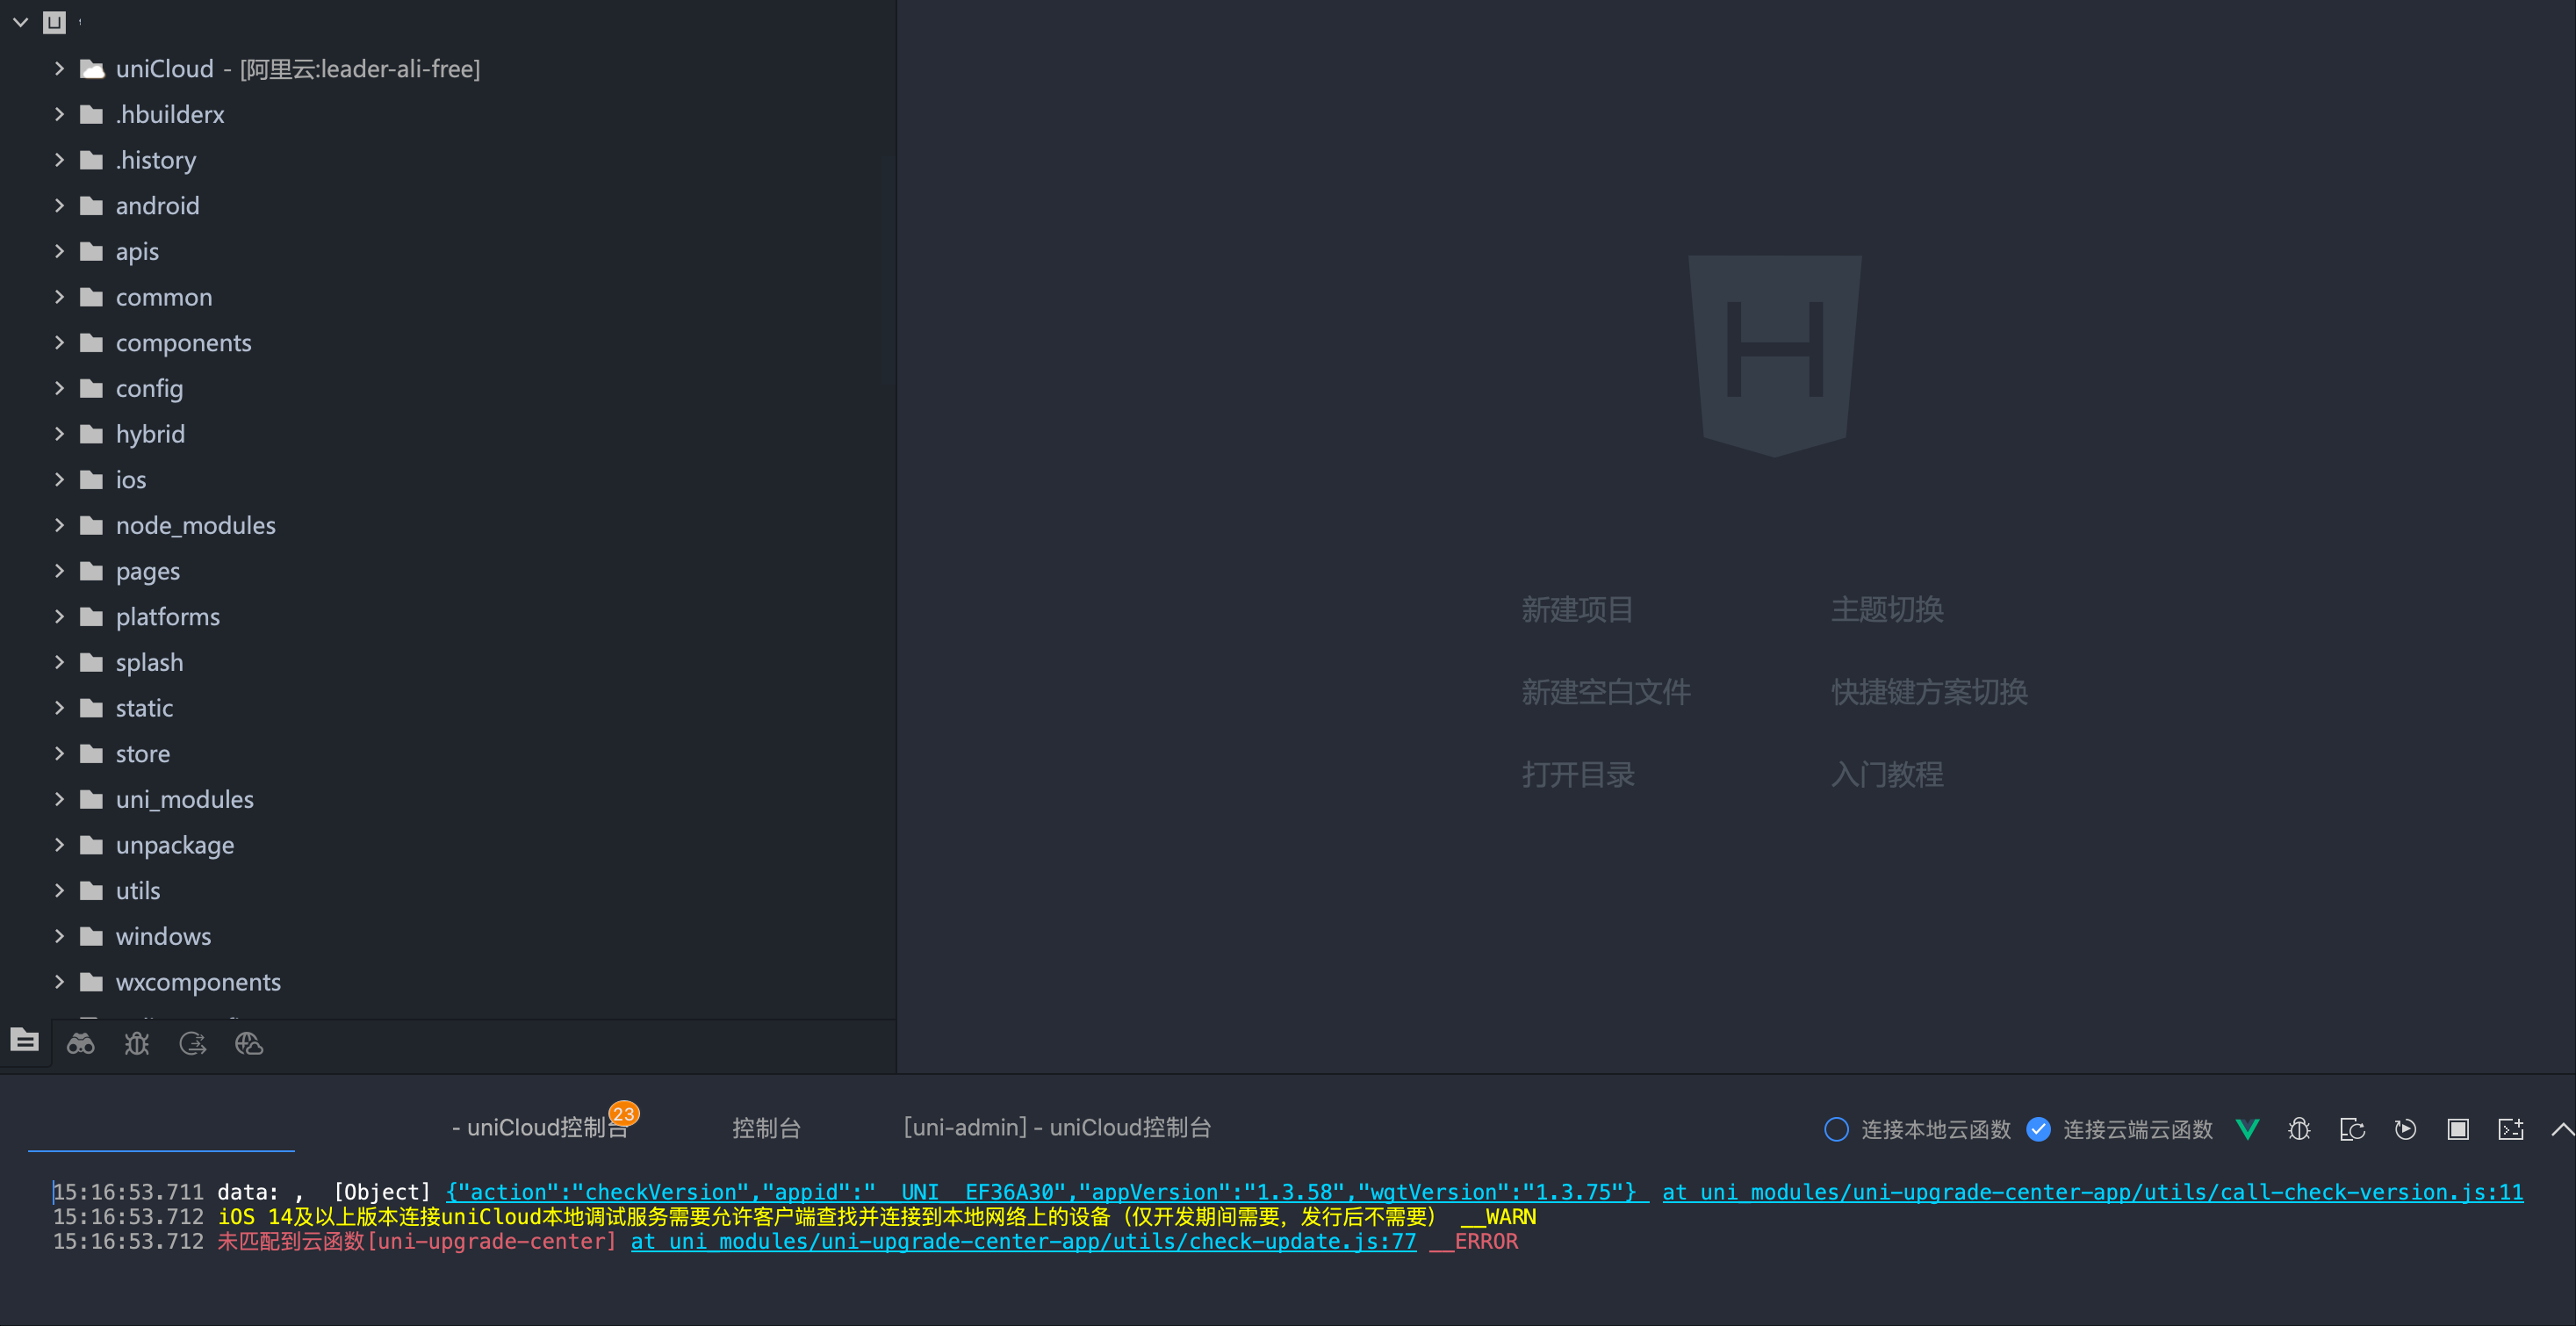This screenshot has width=2576, height=1326.
Task: Click the restart-refresh icon in console toolbar
Action: [x=2352, y=1129]
